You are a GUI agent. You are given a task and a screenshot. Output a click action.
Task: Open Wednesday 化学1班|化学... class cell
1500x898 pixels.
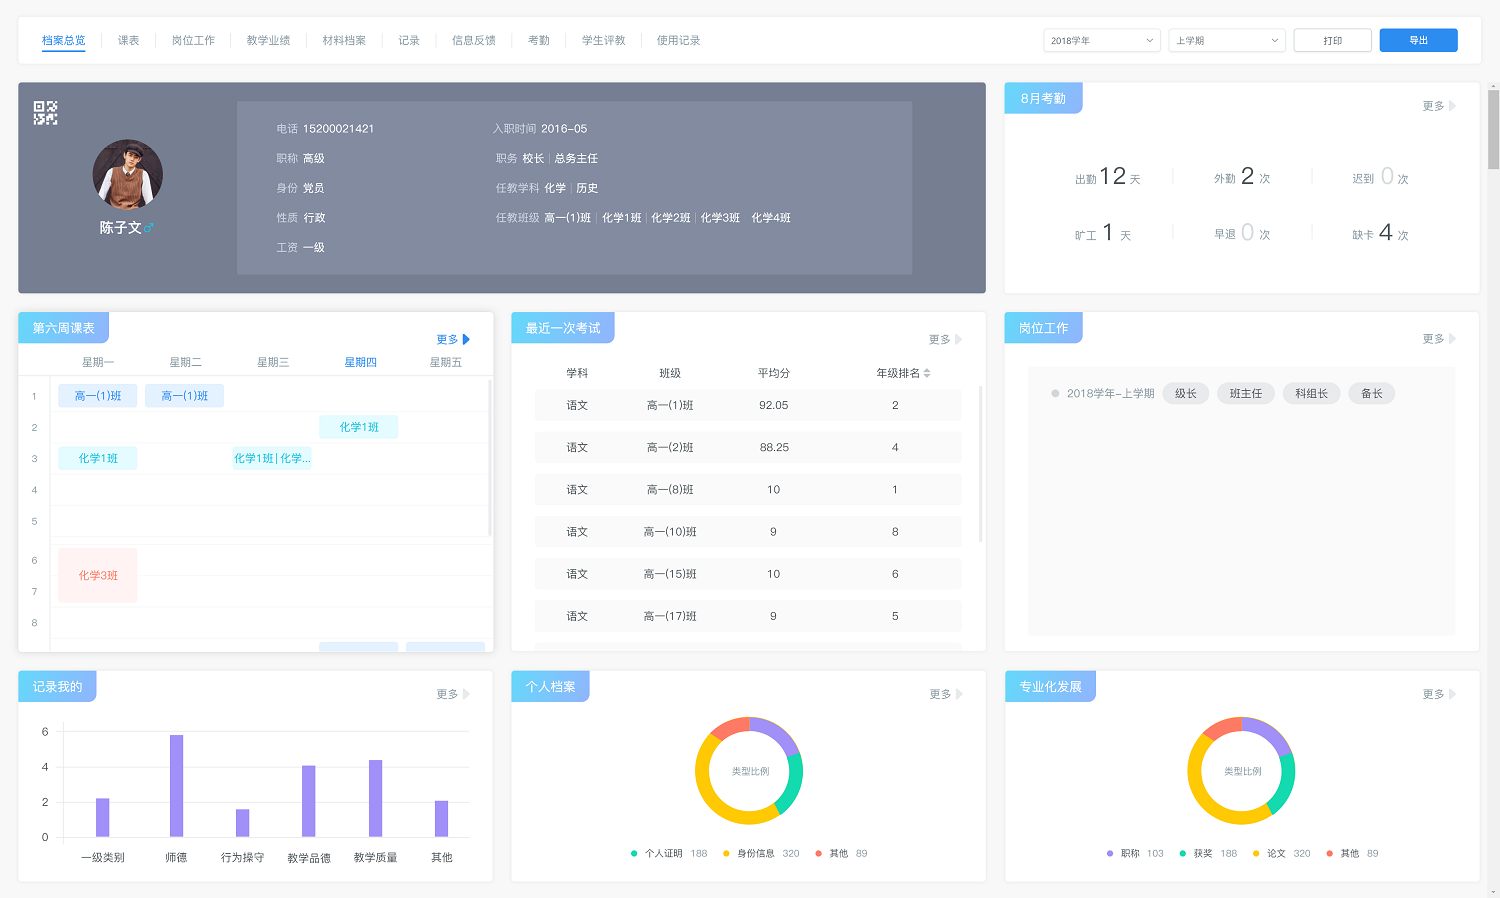click(x=272, y=458)
